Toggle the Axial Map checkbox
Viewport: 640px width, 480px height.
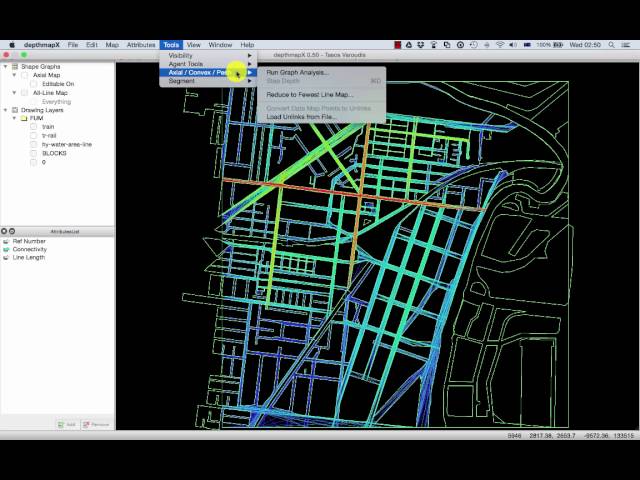pos(24,76)
